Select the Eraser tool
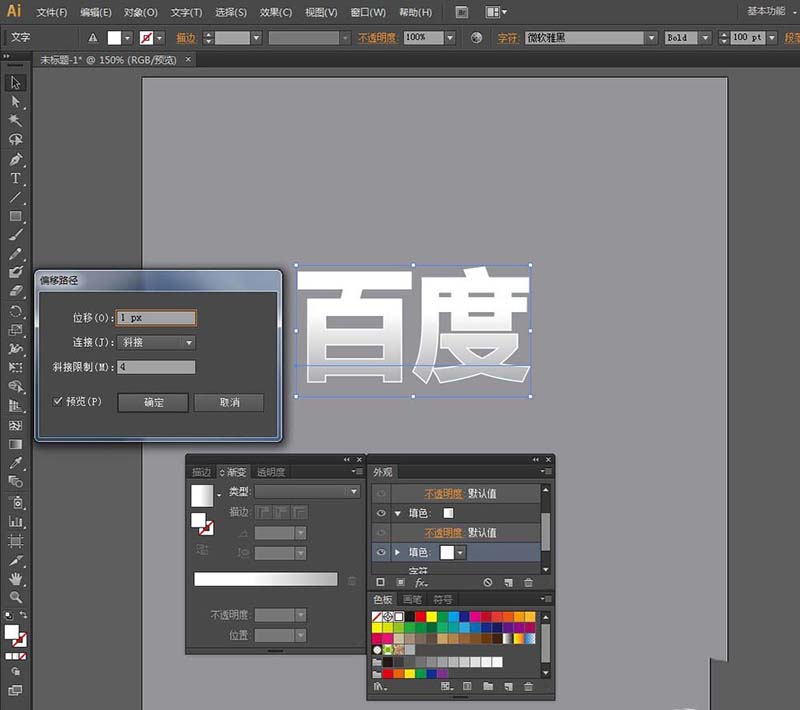Screen dimensions: 800x710 [15, 291]
